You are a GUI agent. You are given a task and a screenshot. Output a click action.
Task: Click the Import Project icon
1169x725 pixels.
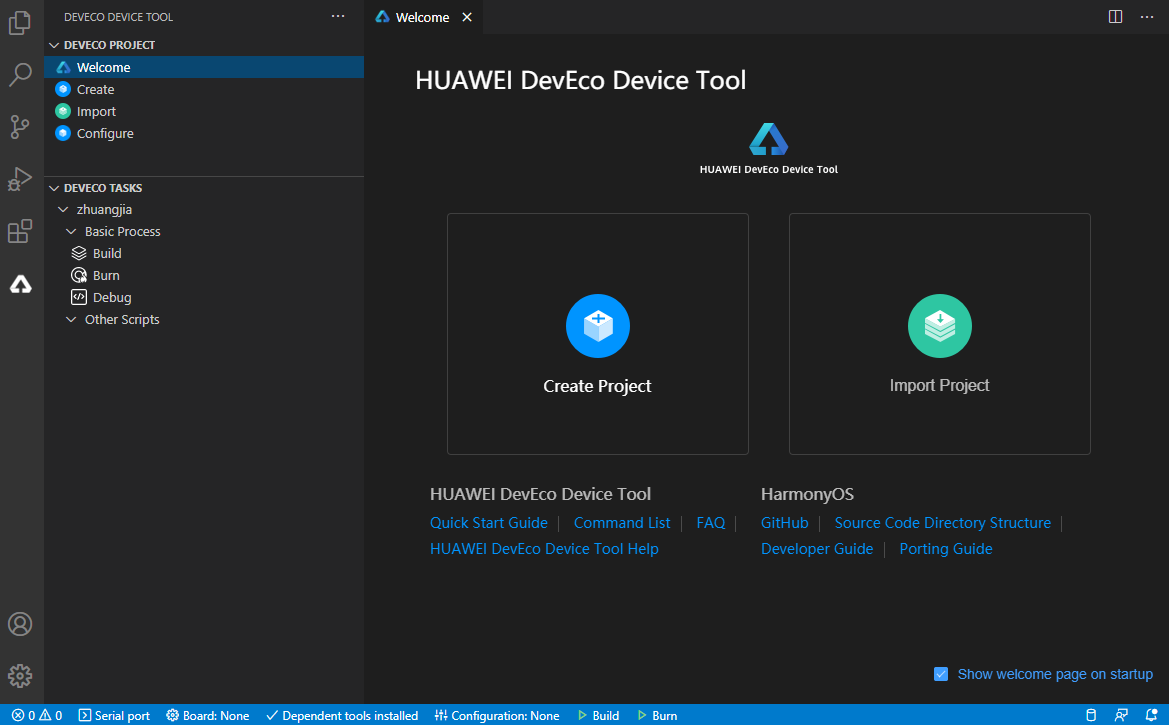tap(939, 325)
